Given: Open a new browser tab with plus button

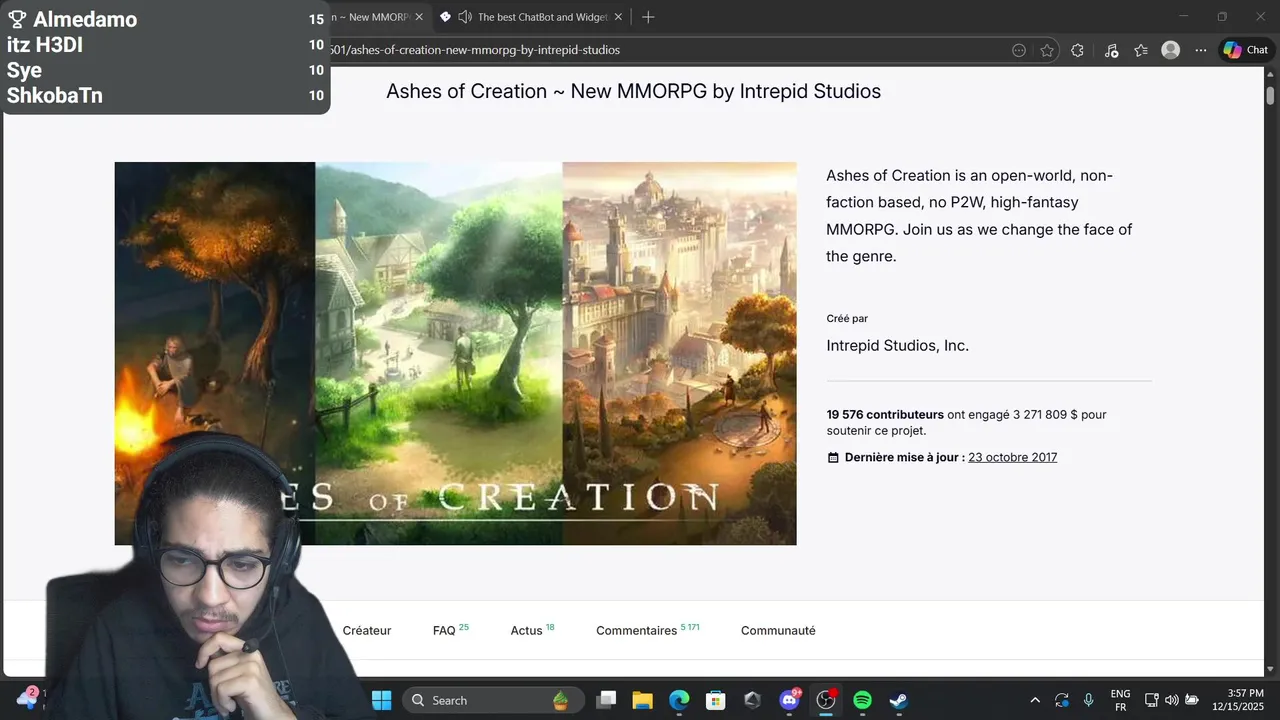Looking at the screenshot, I should coord(648,17).
